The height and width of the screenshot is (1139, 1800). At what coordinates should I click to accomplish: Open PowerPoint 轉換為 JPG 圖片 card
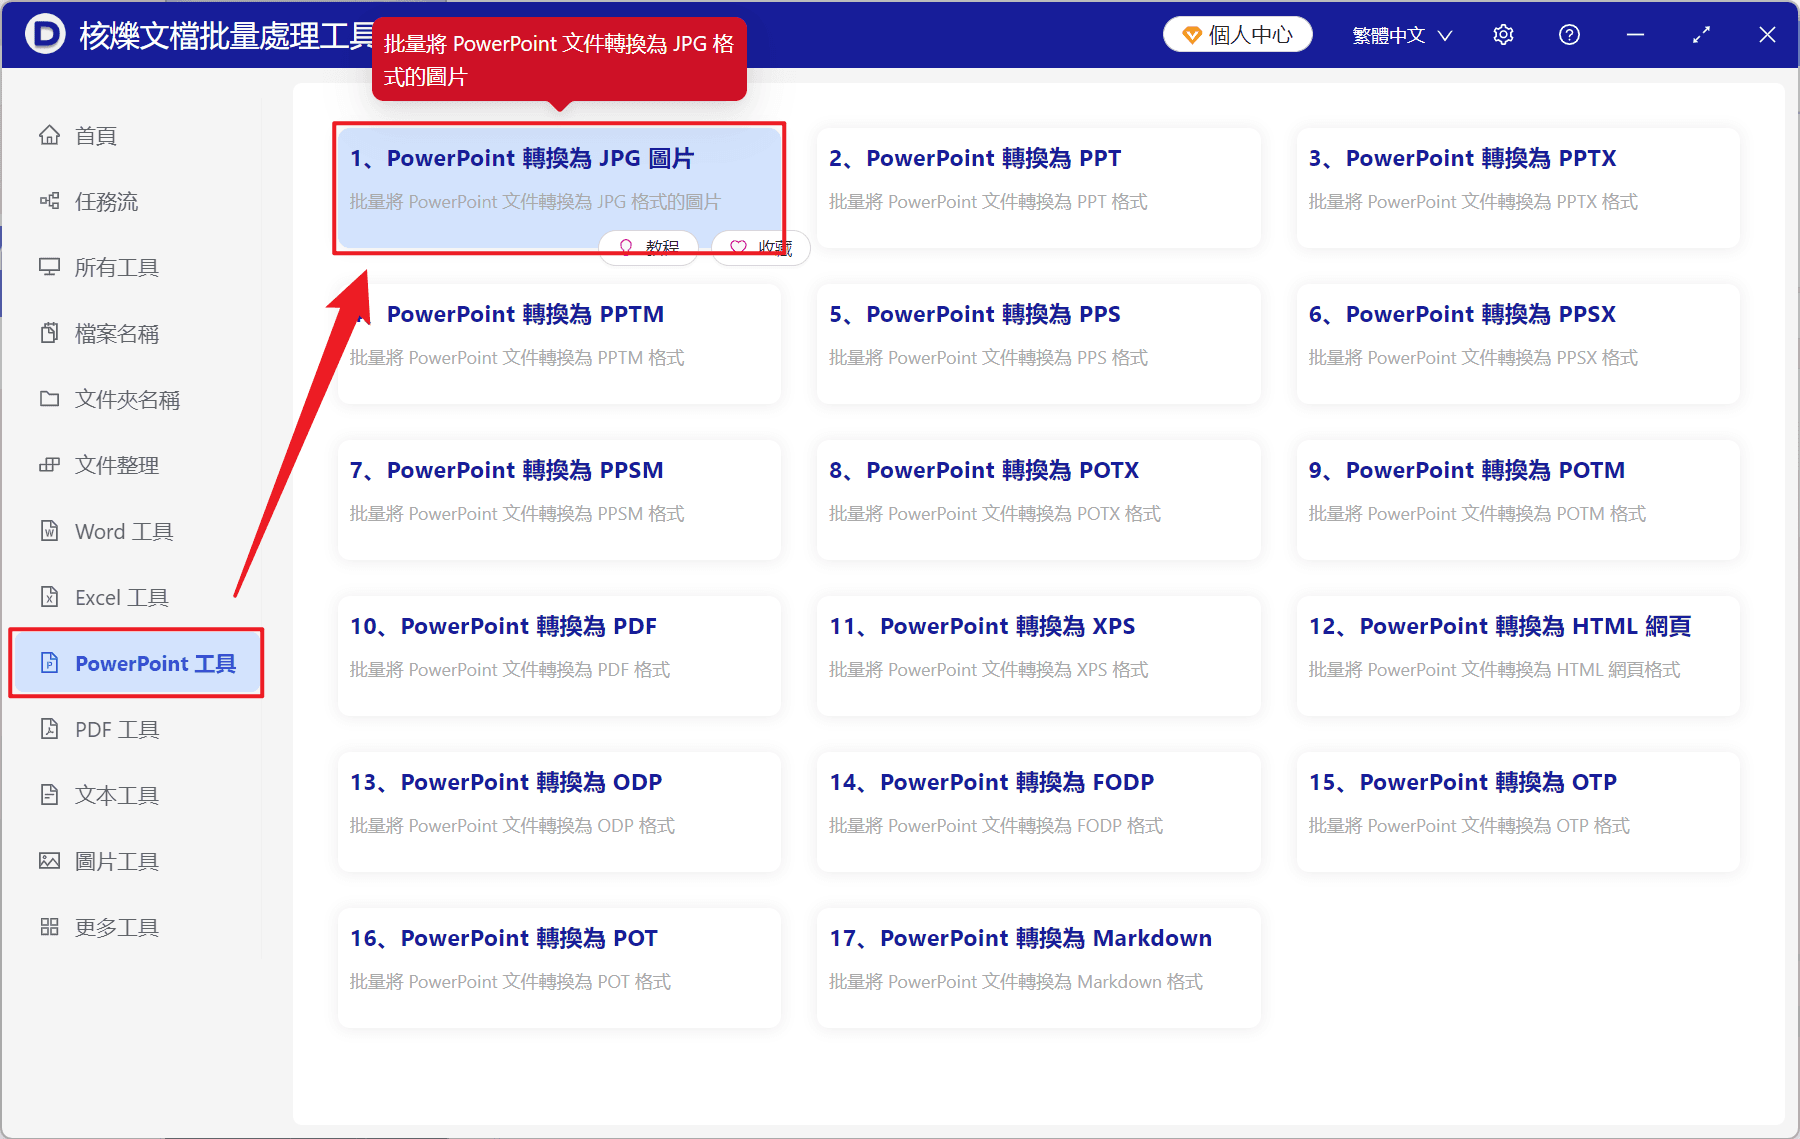(x=559, y=188)
